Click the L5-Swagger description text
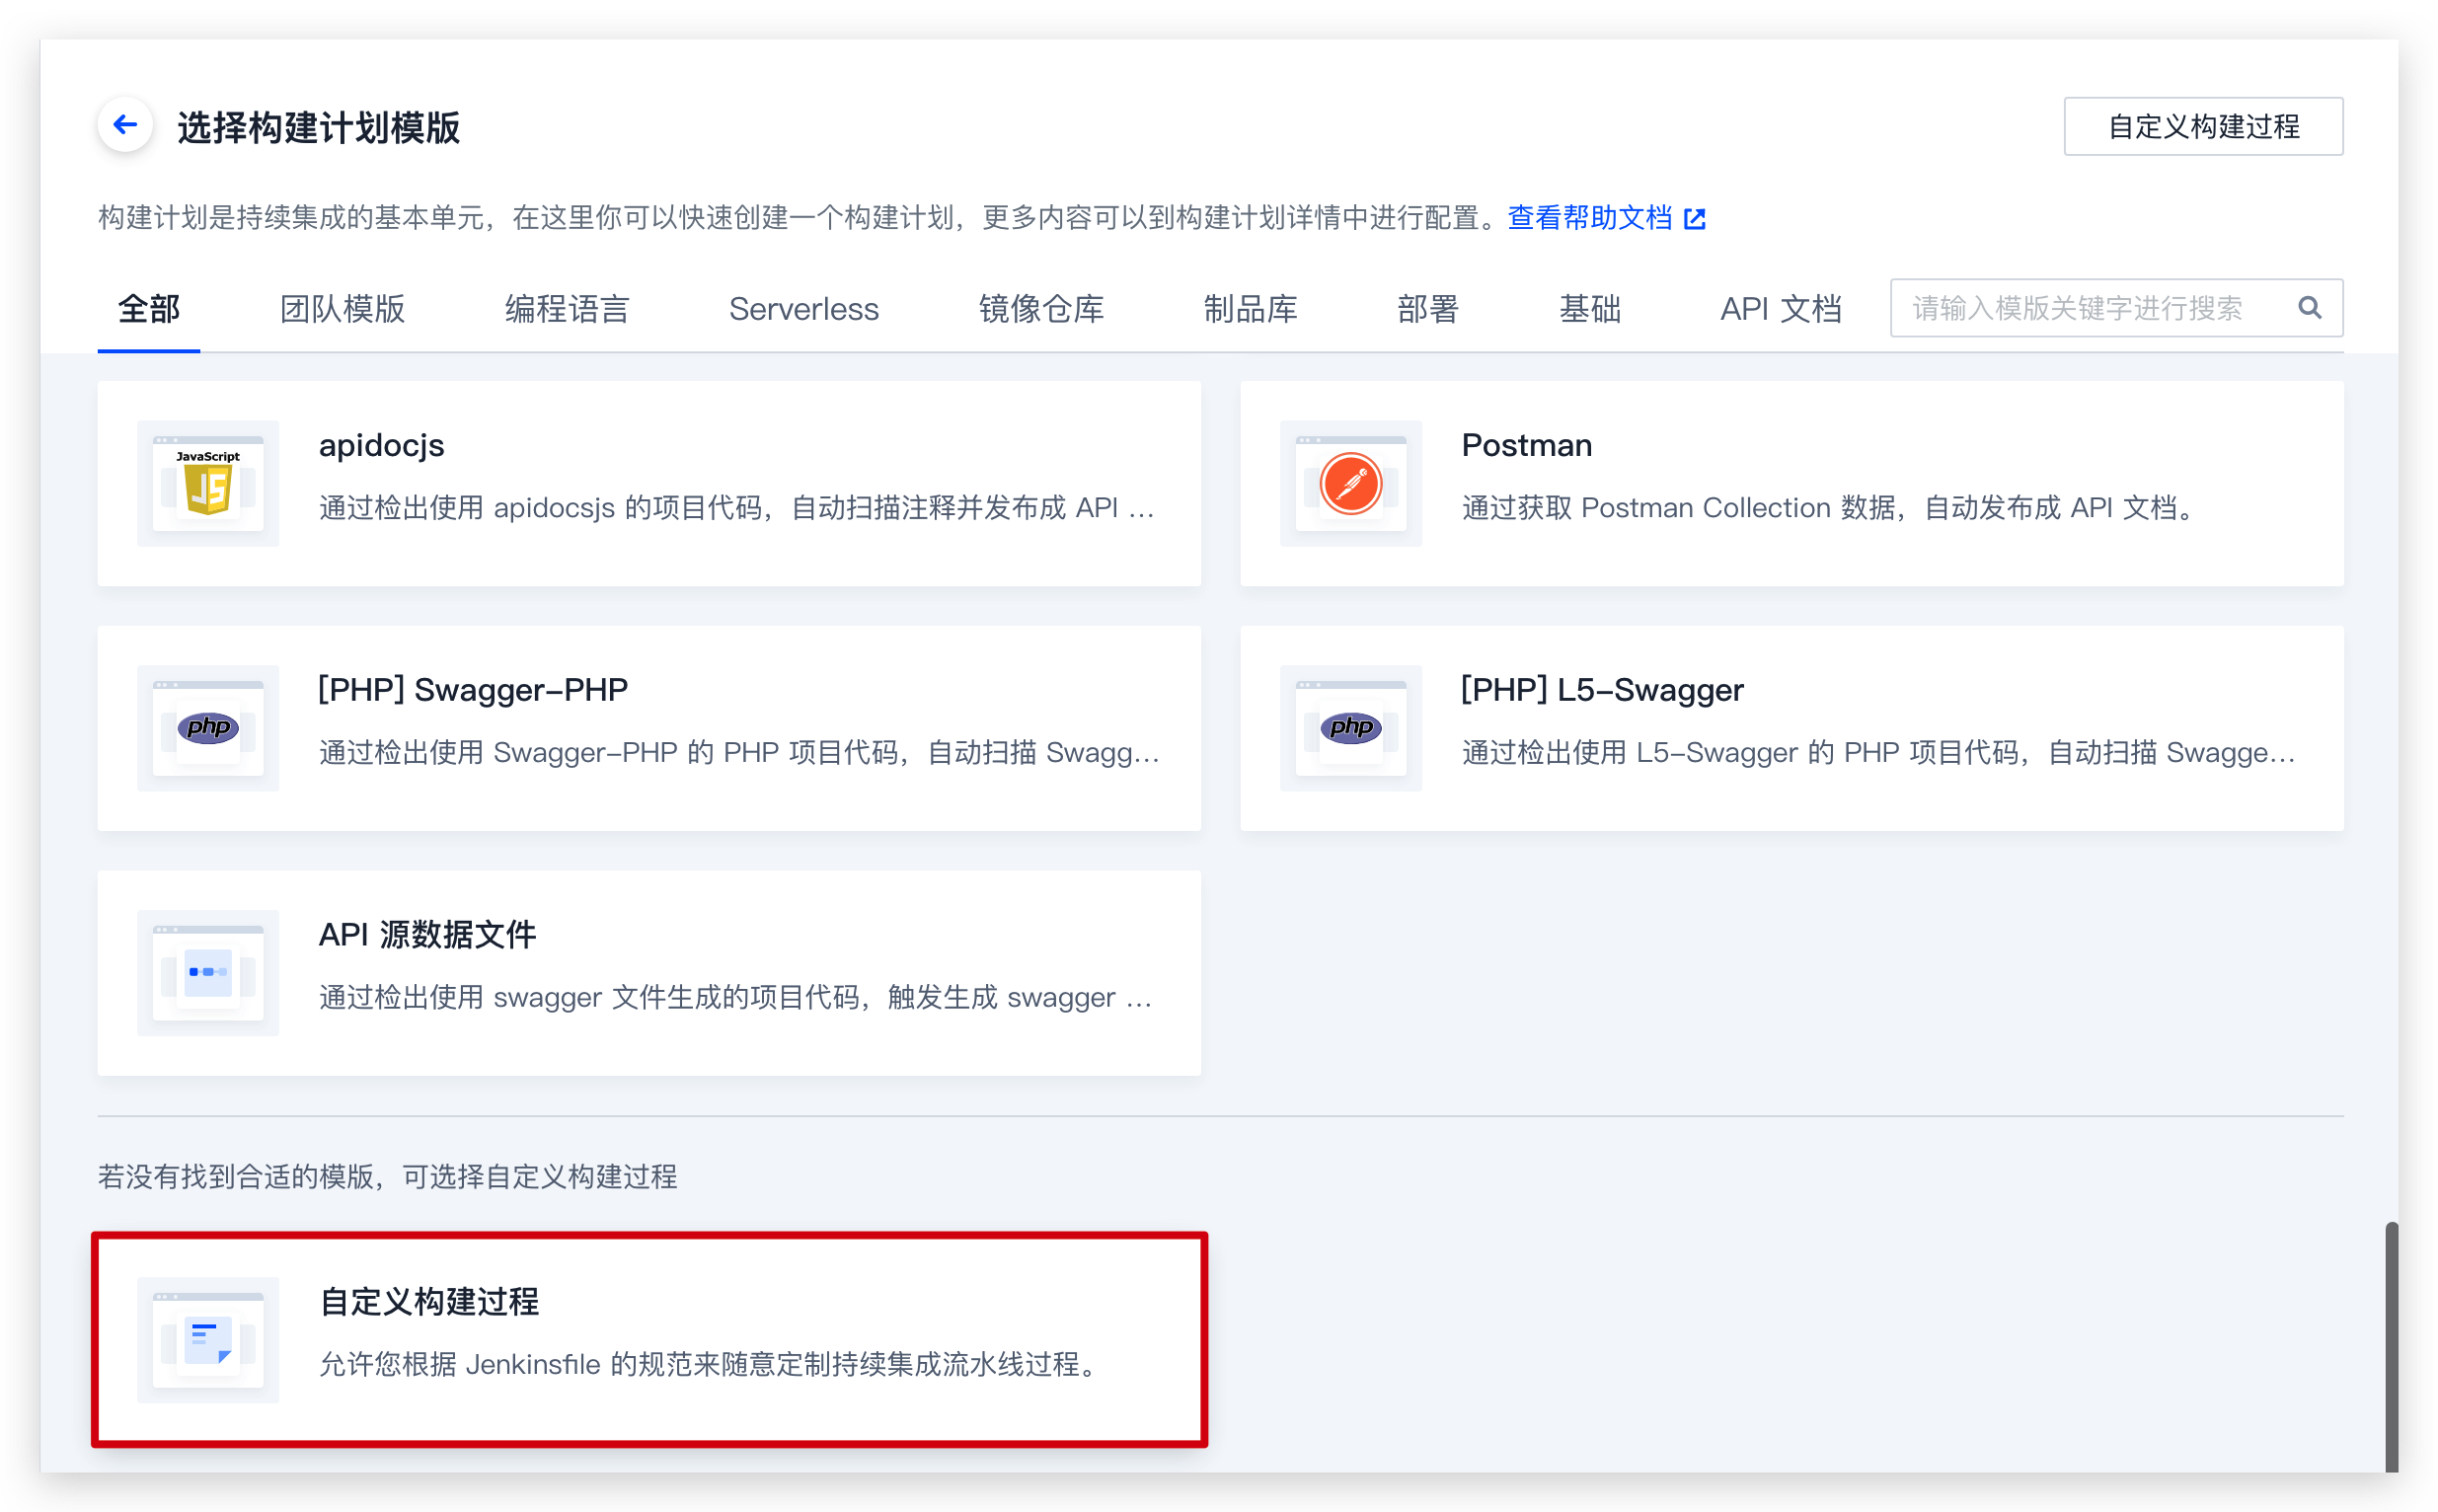2438x1512 pixels. (1879, 752)
